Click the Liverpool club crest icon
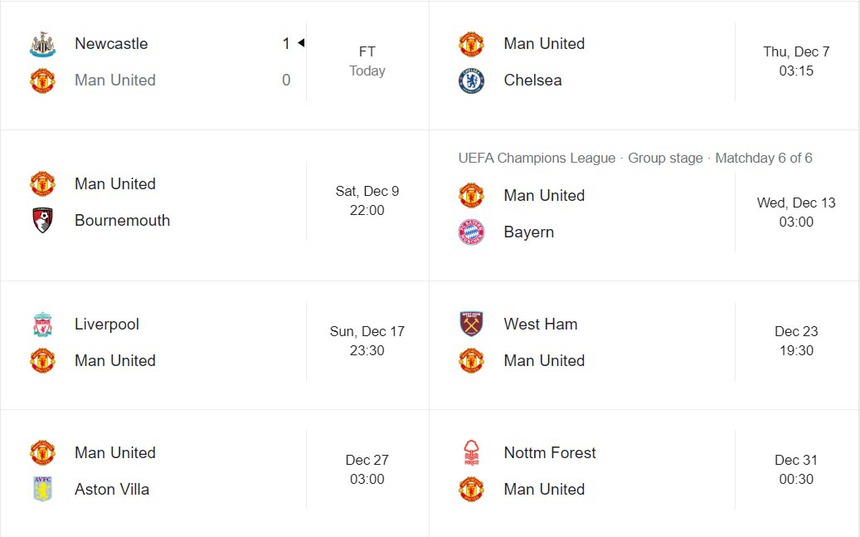The height and width of the screenshot is (537, 860). [42, 325]
